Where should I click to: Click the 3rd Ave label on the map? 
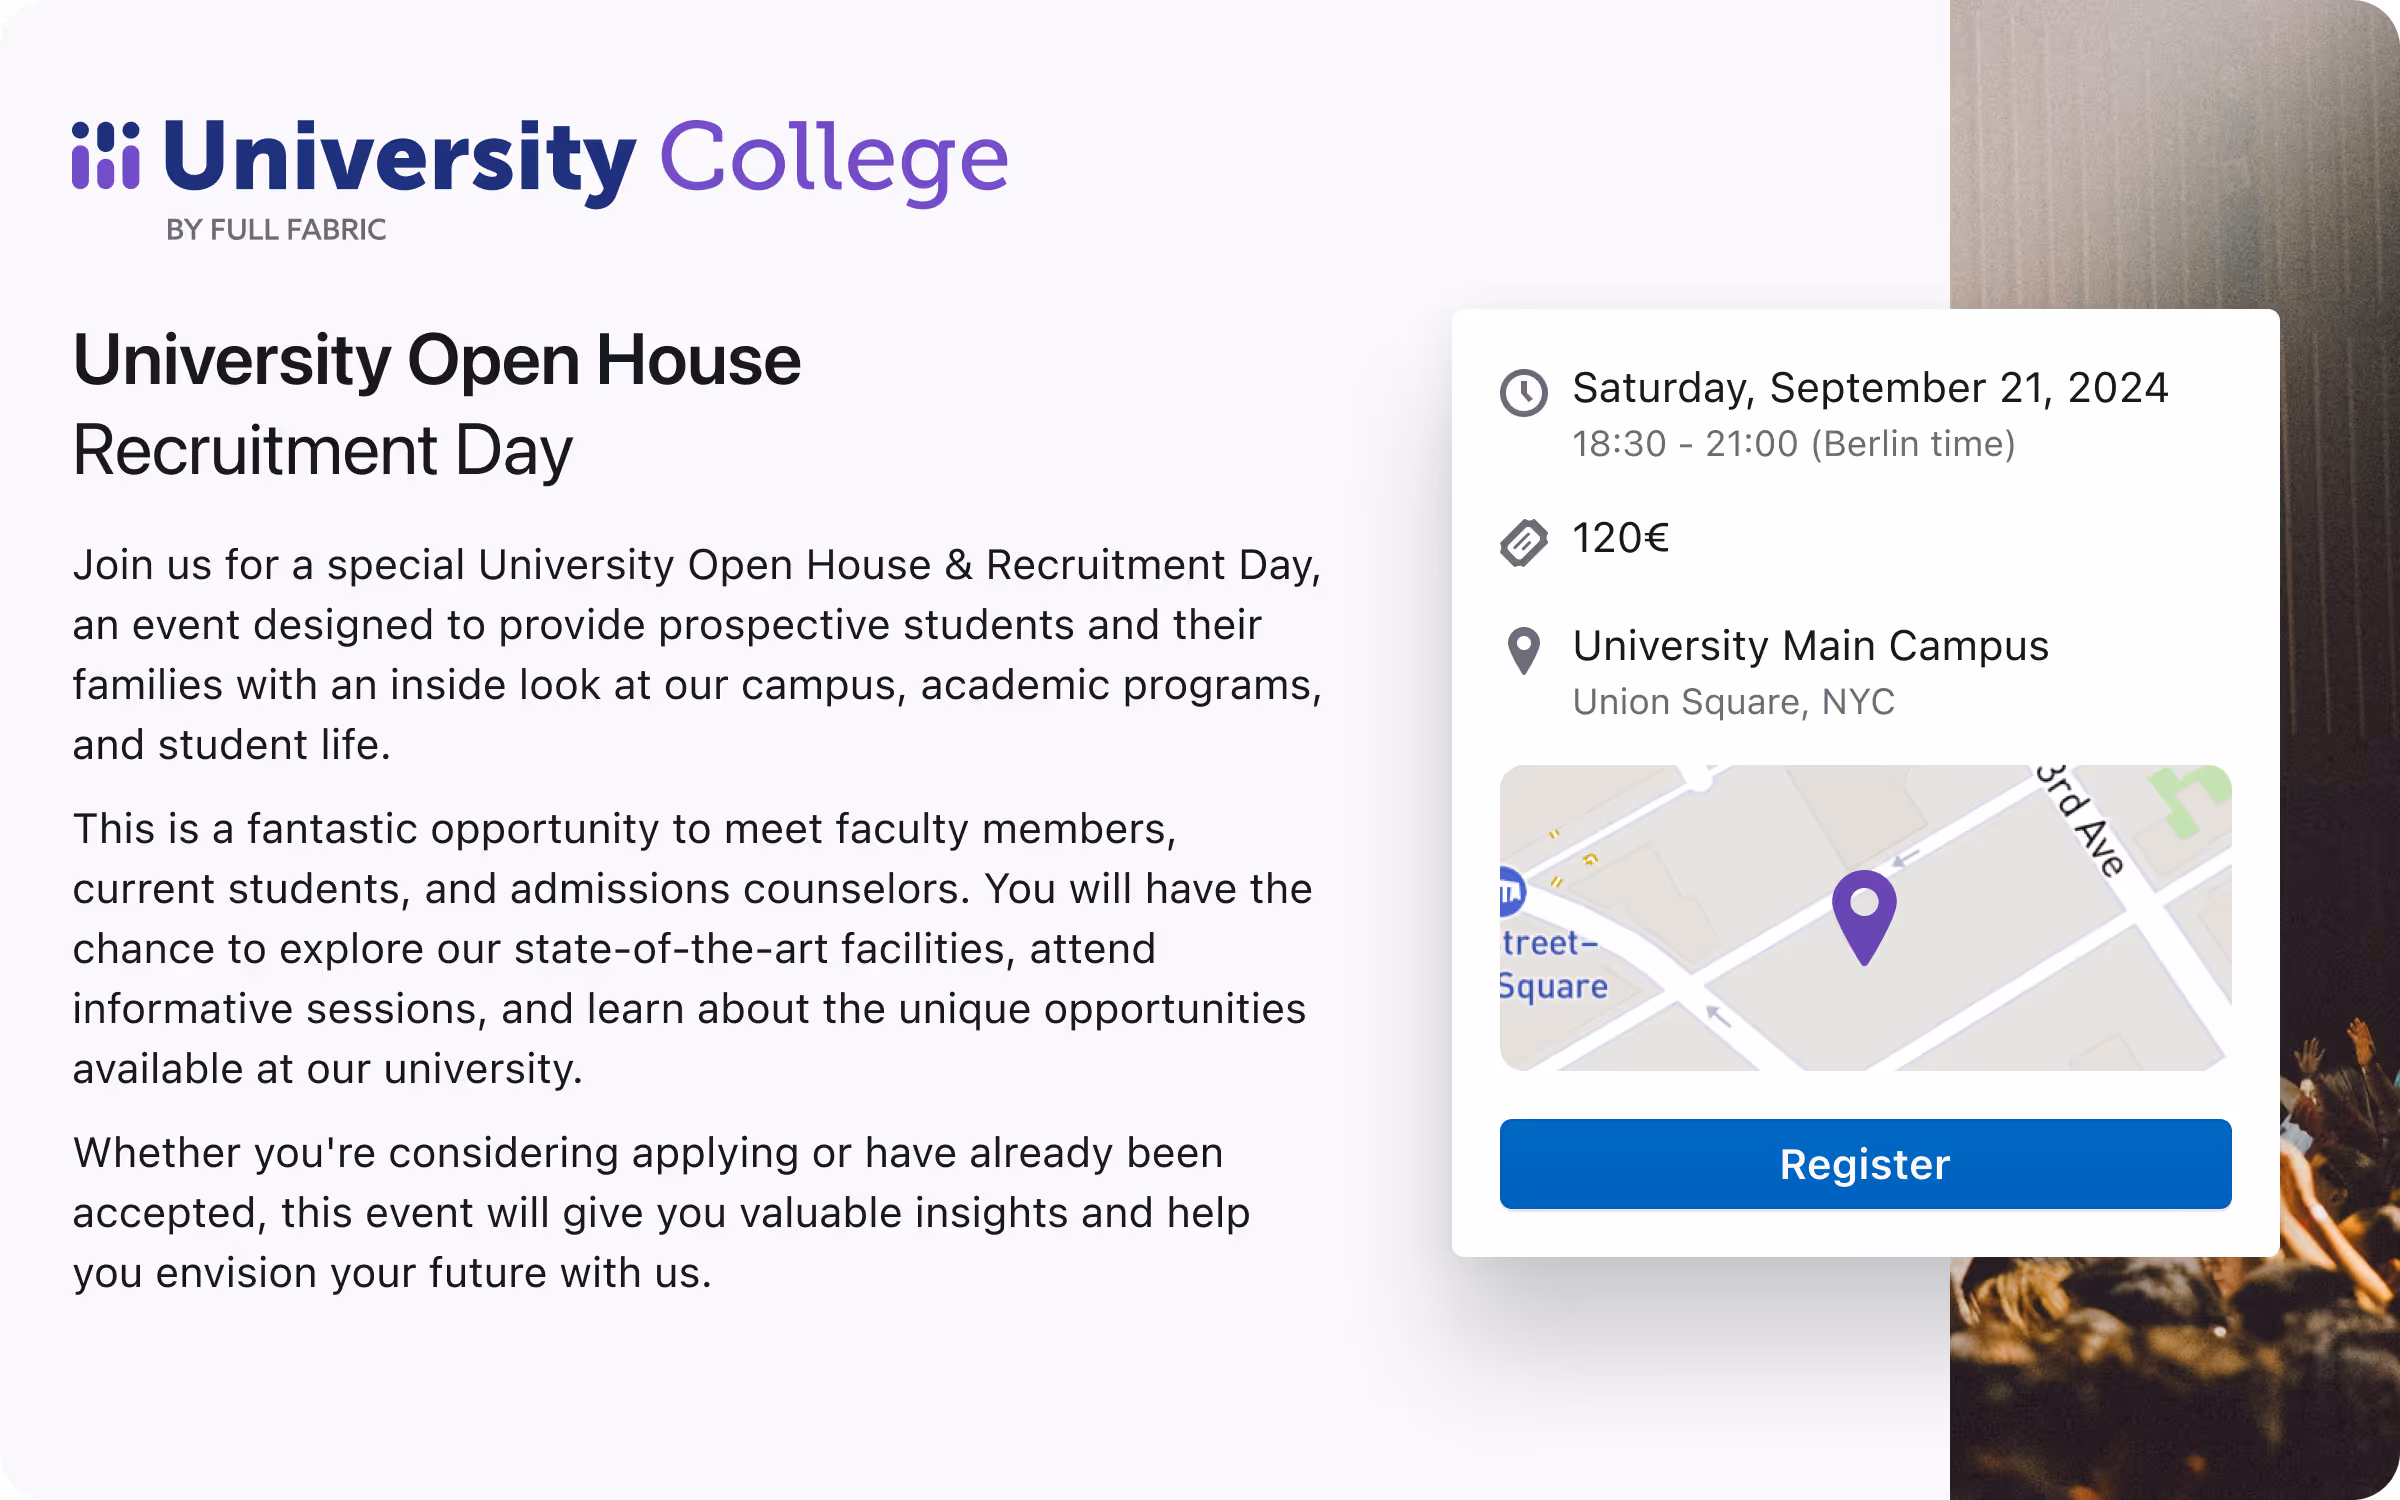pos(2082,822)
